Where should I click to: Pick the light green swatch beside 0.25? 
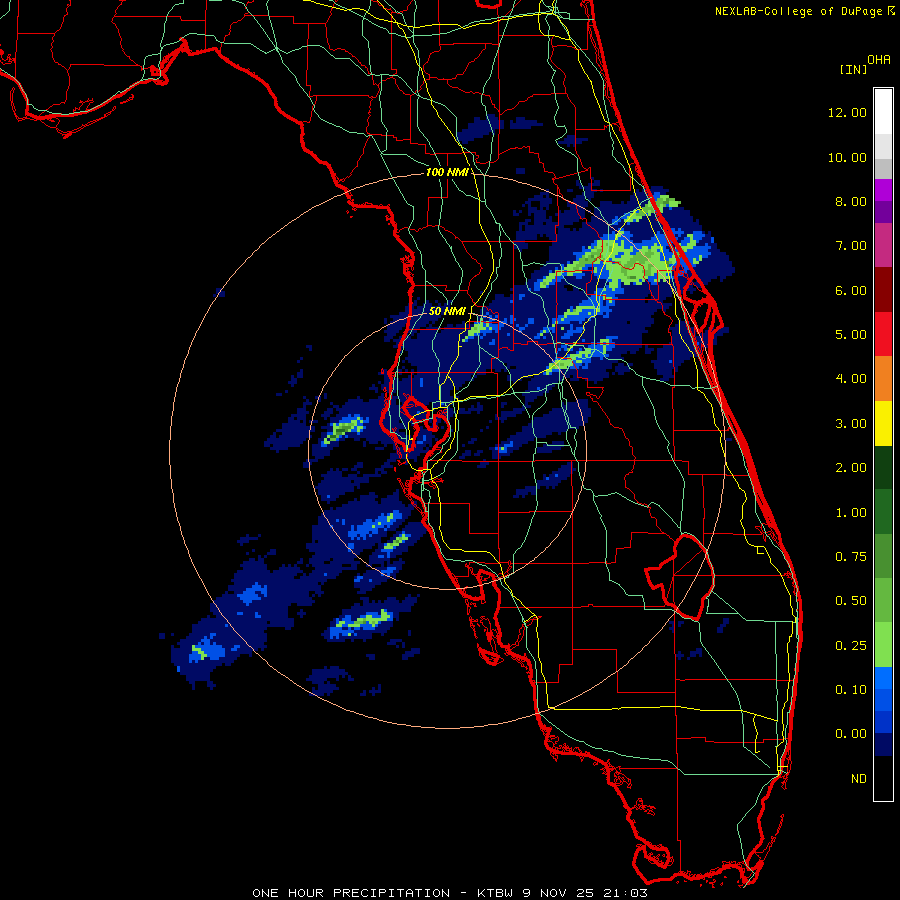(x=883, y=645)
